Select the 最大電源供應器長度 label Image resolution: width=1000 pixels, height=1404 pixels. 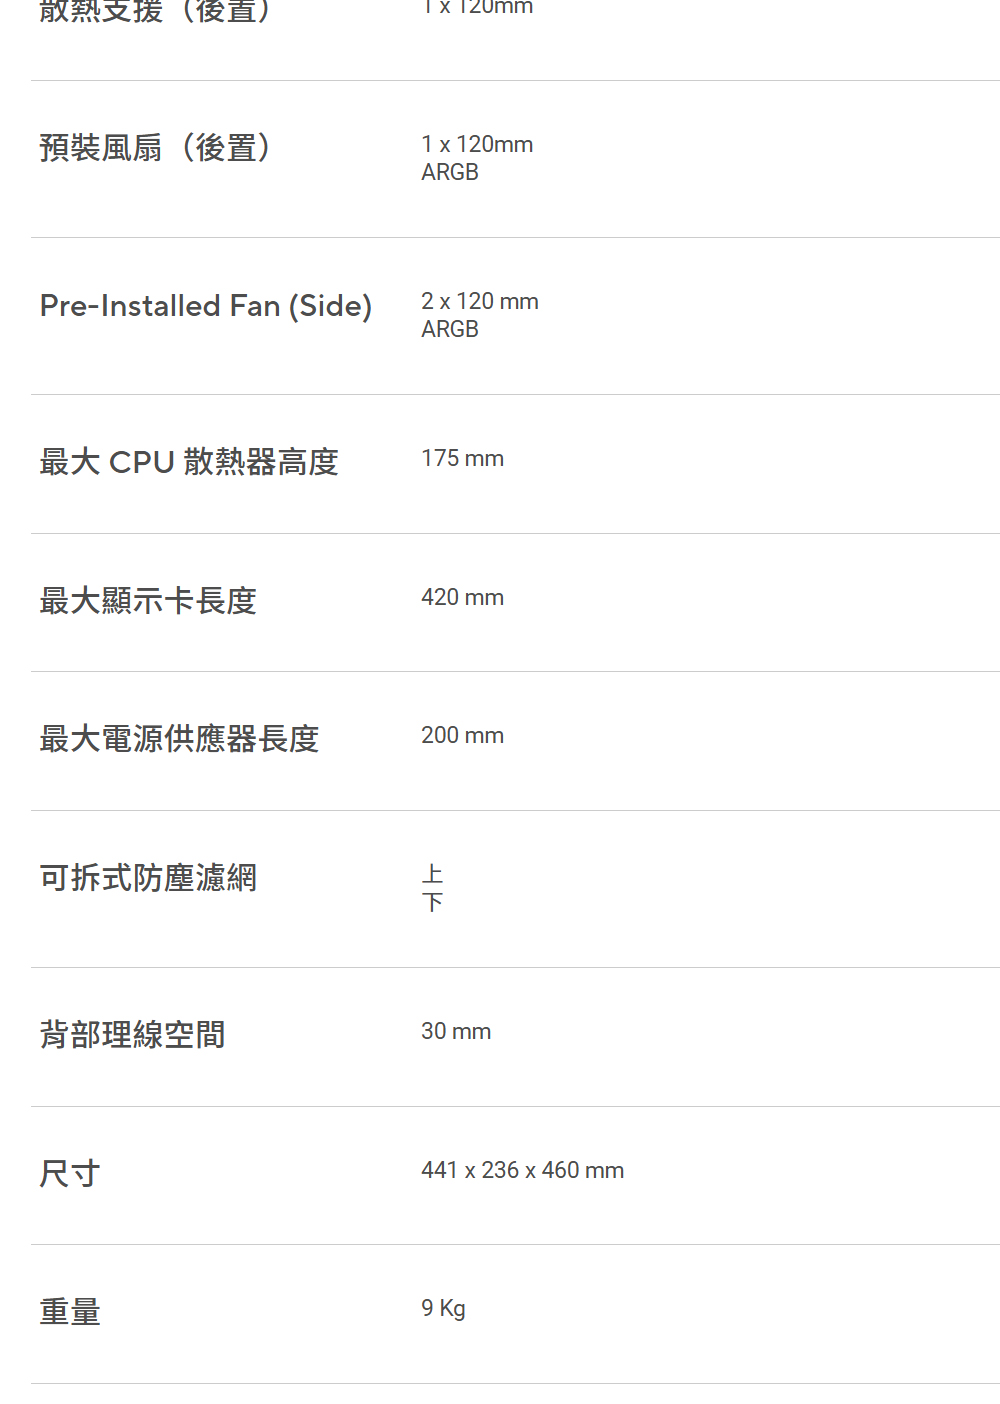(179, 739)
